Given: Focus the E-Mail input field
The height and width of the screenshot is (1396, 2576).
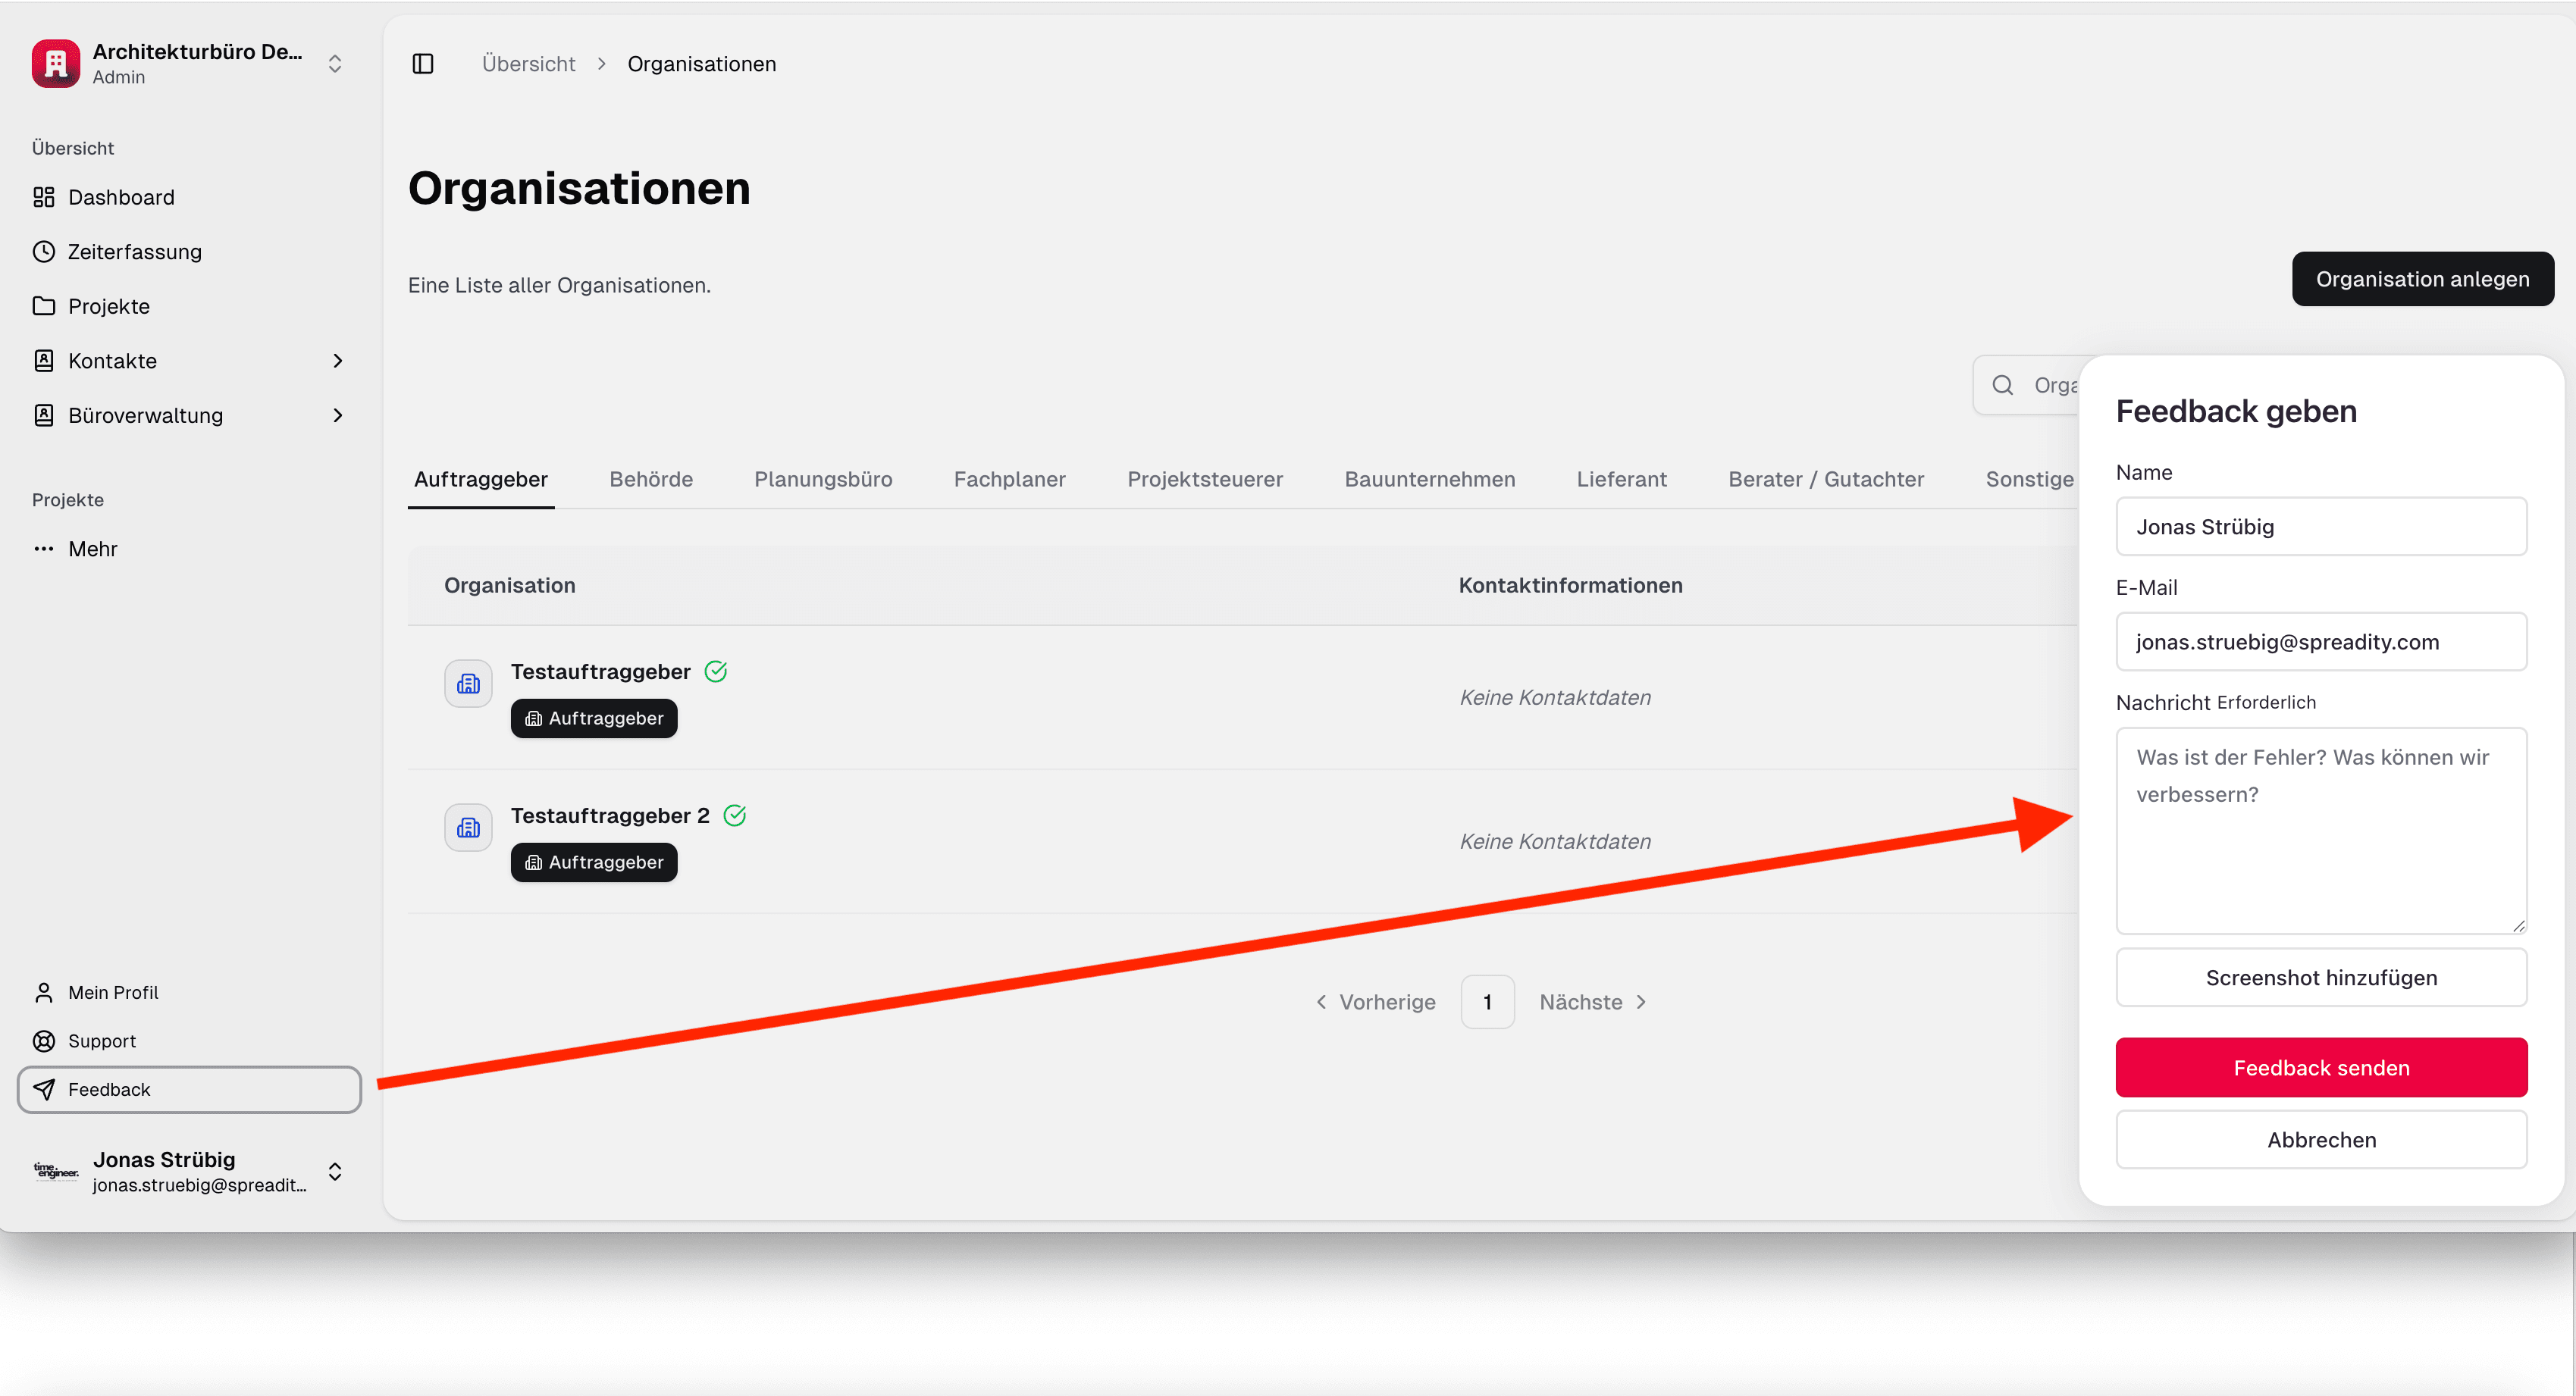Looking at the screenshot, I should [x=2321, y=642].
